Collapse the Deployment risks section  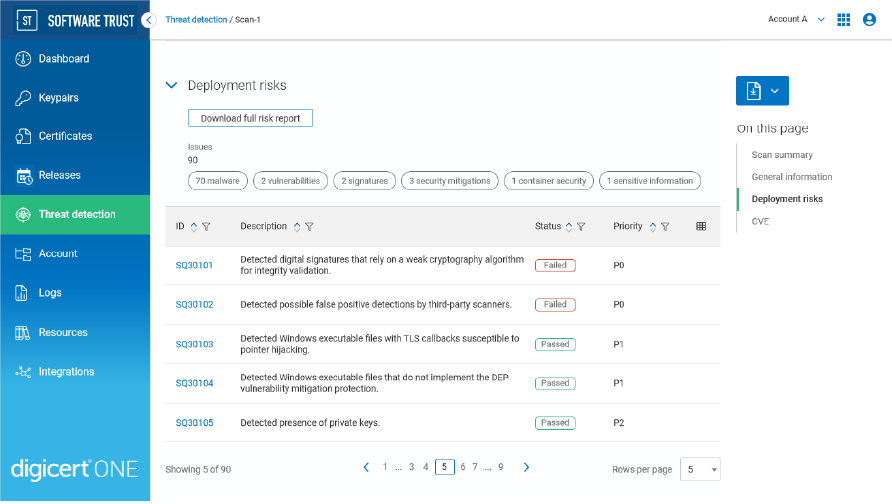coord(171,85)
